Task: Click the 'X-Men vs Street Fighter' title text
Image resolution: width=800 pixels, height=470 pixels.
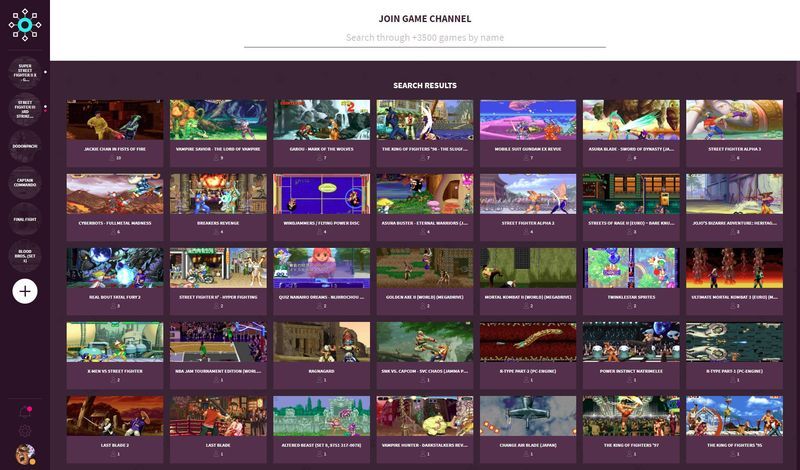Action: tap(115, 371)
